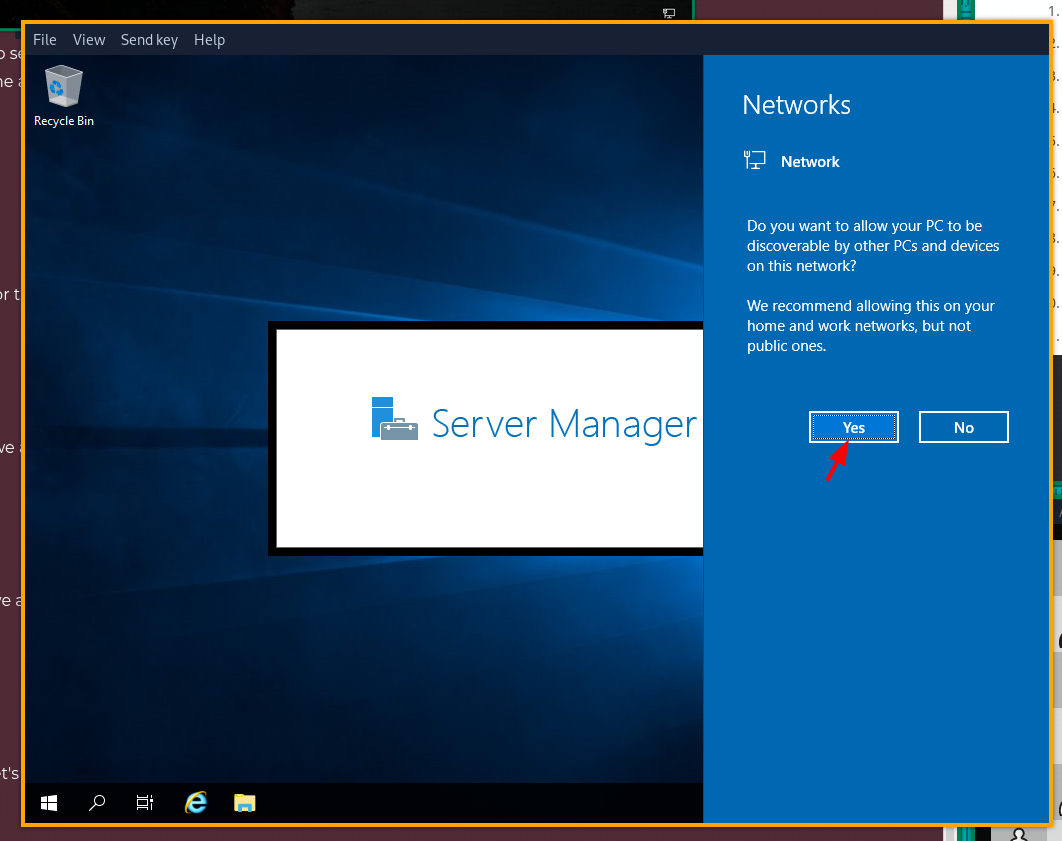The image size is (1062, 841).
Task: Click the Network icon in Networks panel
Action: point(755,160)
